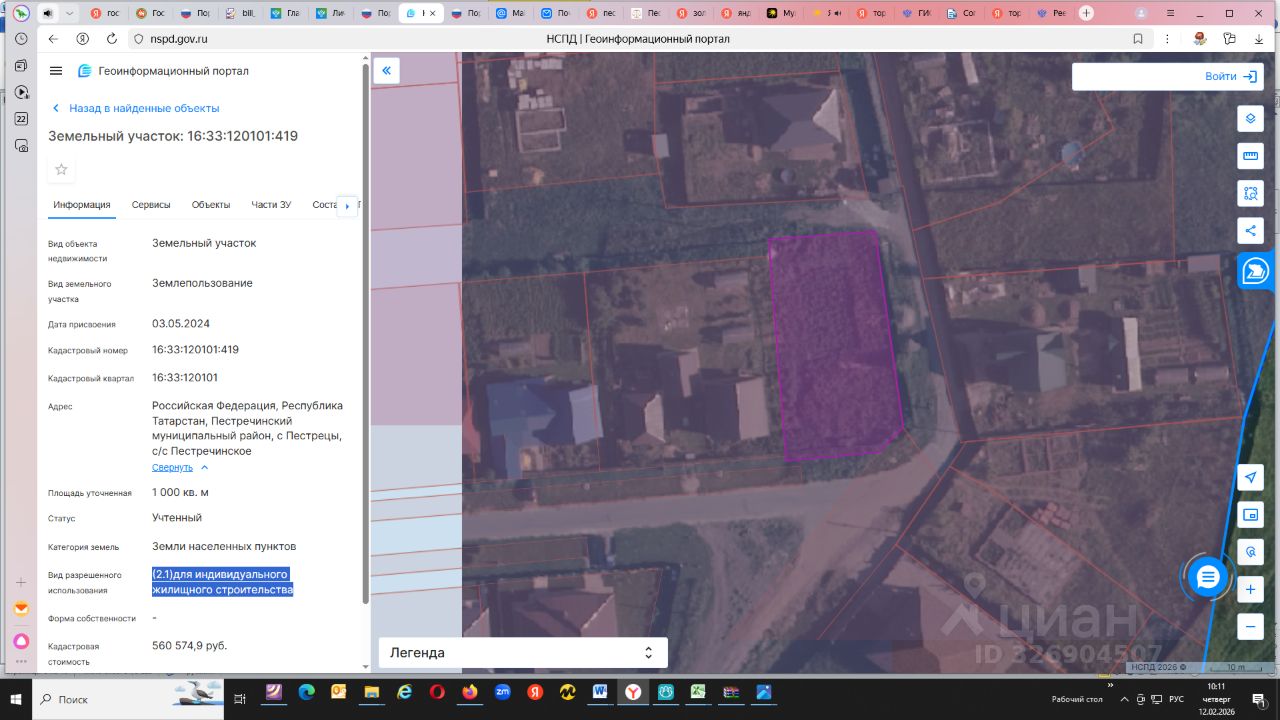The height and width of the screenshot is (720, 1280).
Task: Click the РУС keyboard language indicator
Action: tap(1177, 699)
